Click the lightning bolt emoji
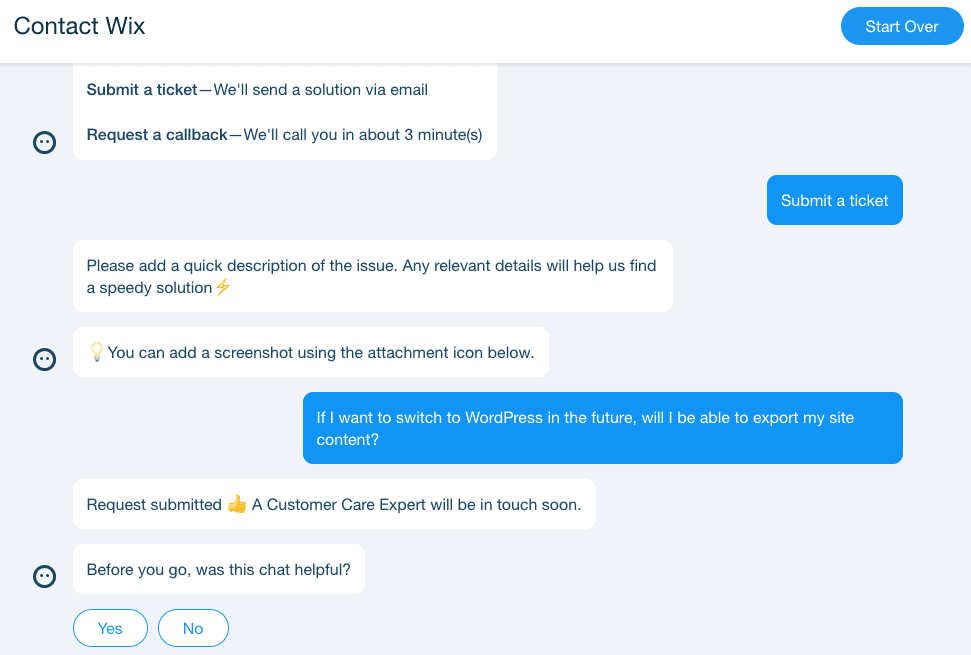Viewport: 971px width, 655px height. [x=223, y=287]
